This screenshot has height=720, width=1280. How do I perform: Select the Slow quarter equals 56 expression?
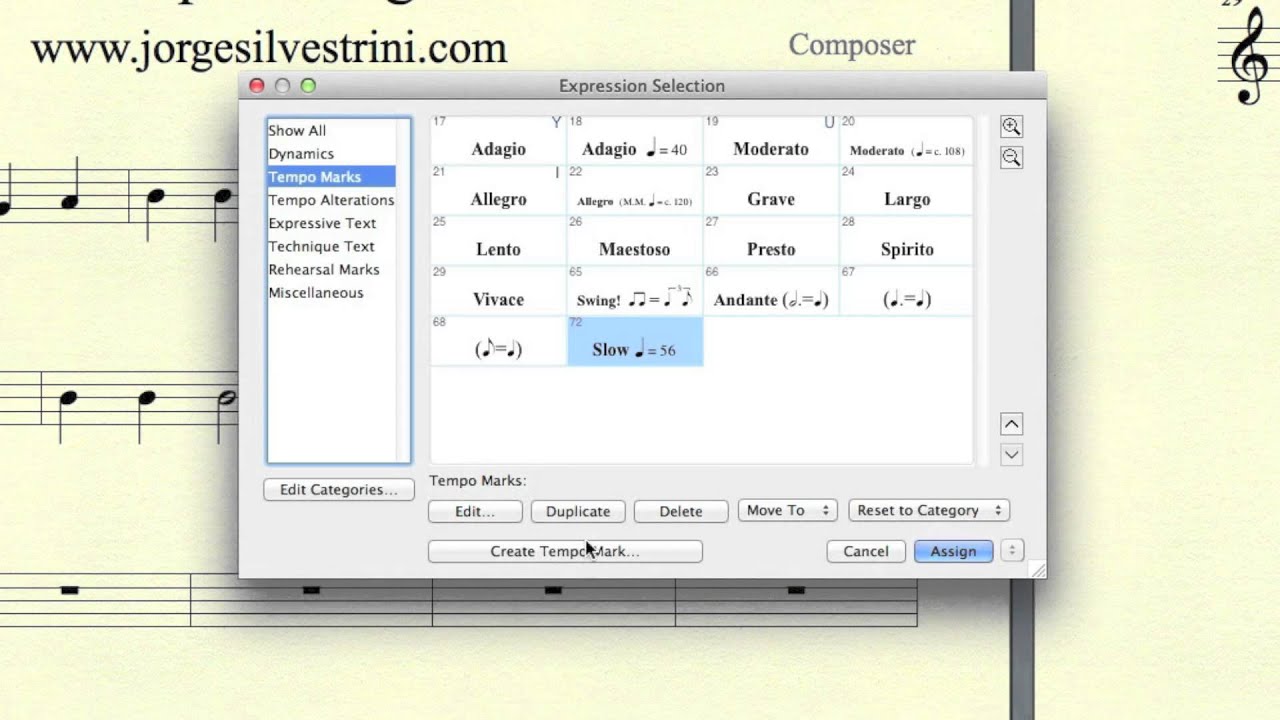point(635,340)
